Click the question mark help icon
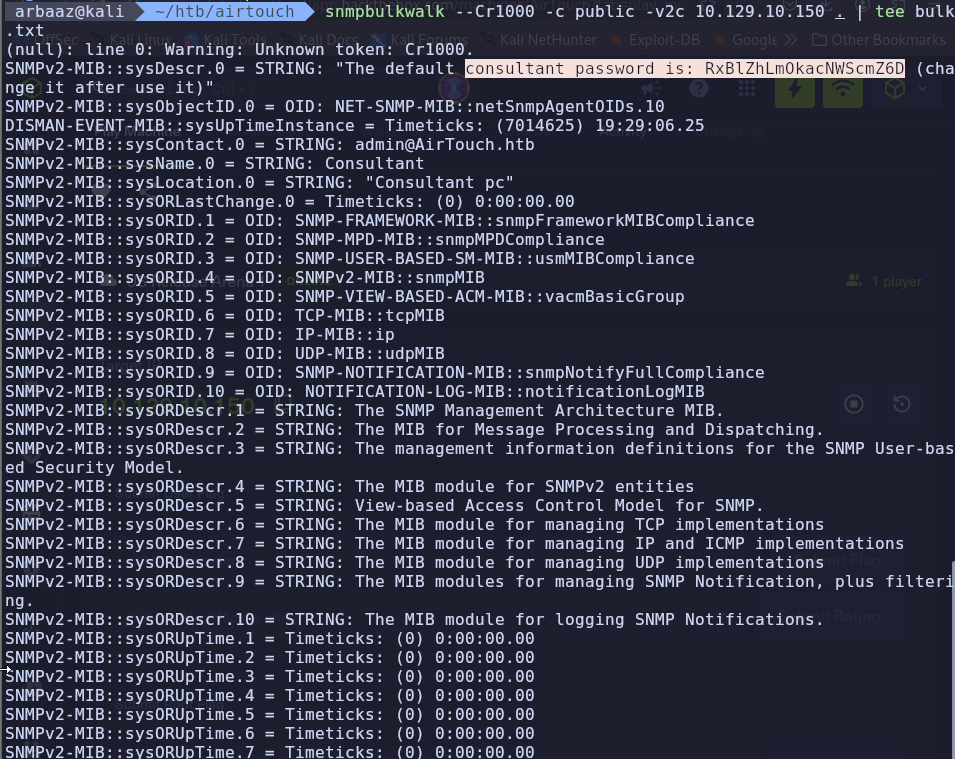955x759 pixels. point(699,88)
